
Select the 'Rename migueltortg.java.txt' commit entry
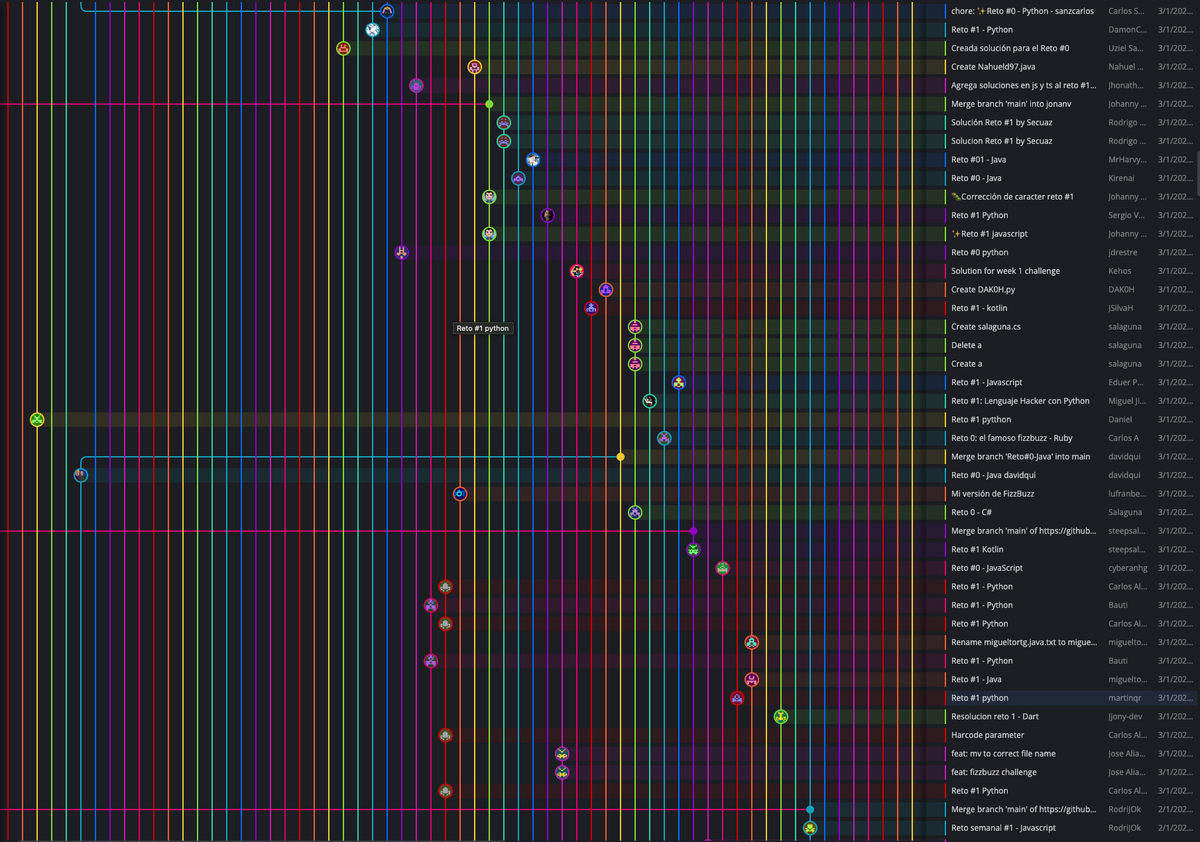1022,642
